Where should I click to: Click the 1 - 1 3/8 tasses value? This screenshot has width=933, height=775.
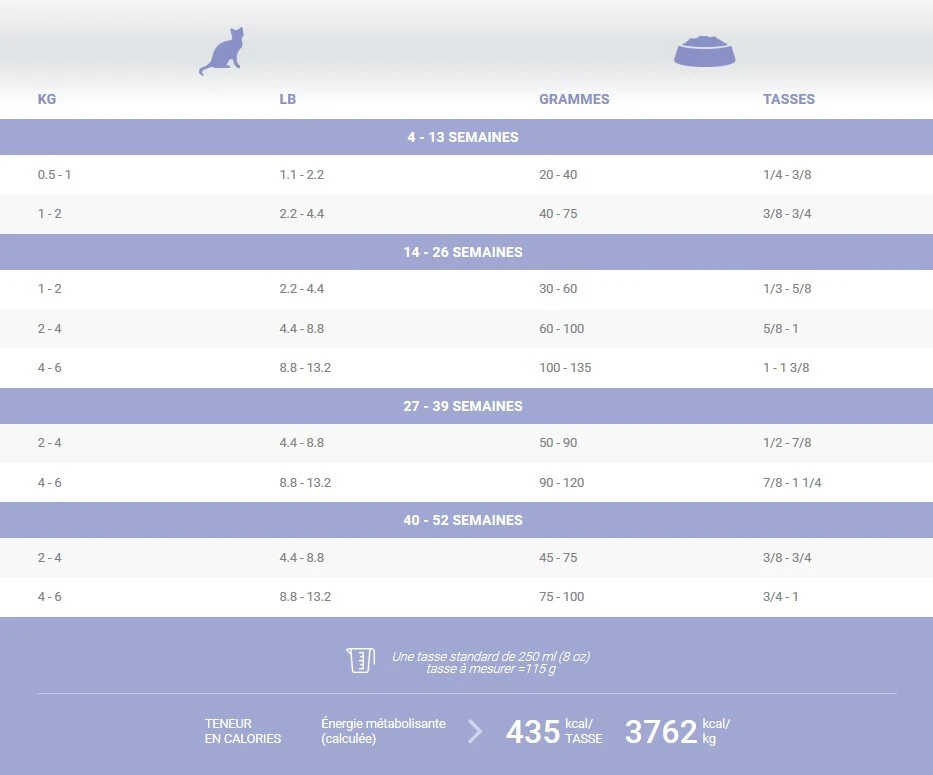point(785,368)
